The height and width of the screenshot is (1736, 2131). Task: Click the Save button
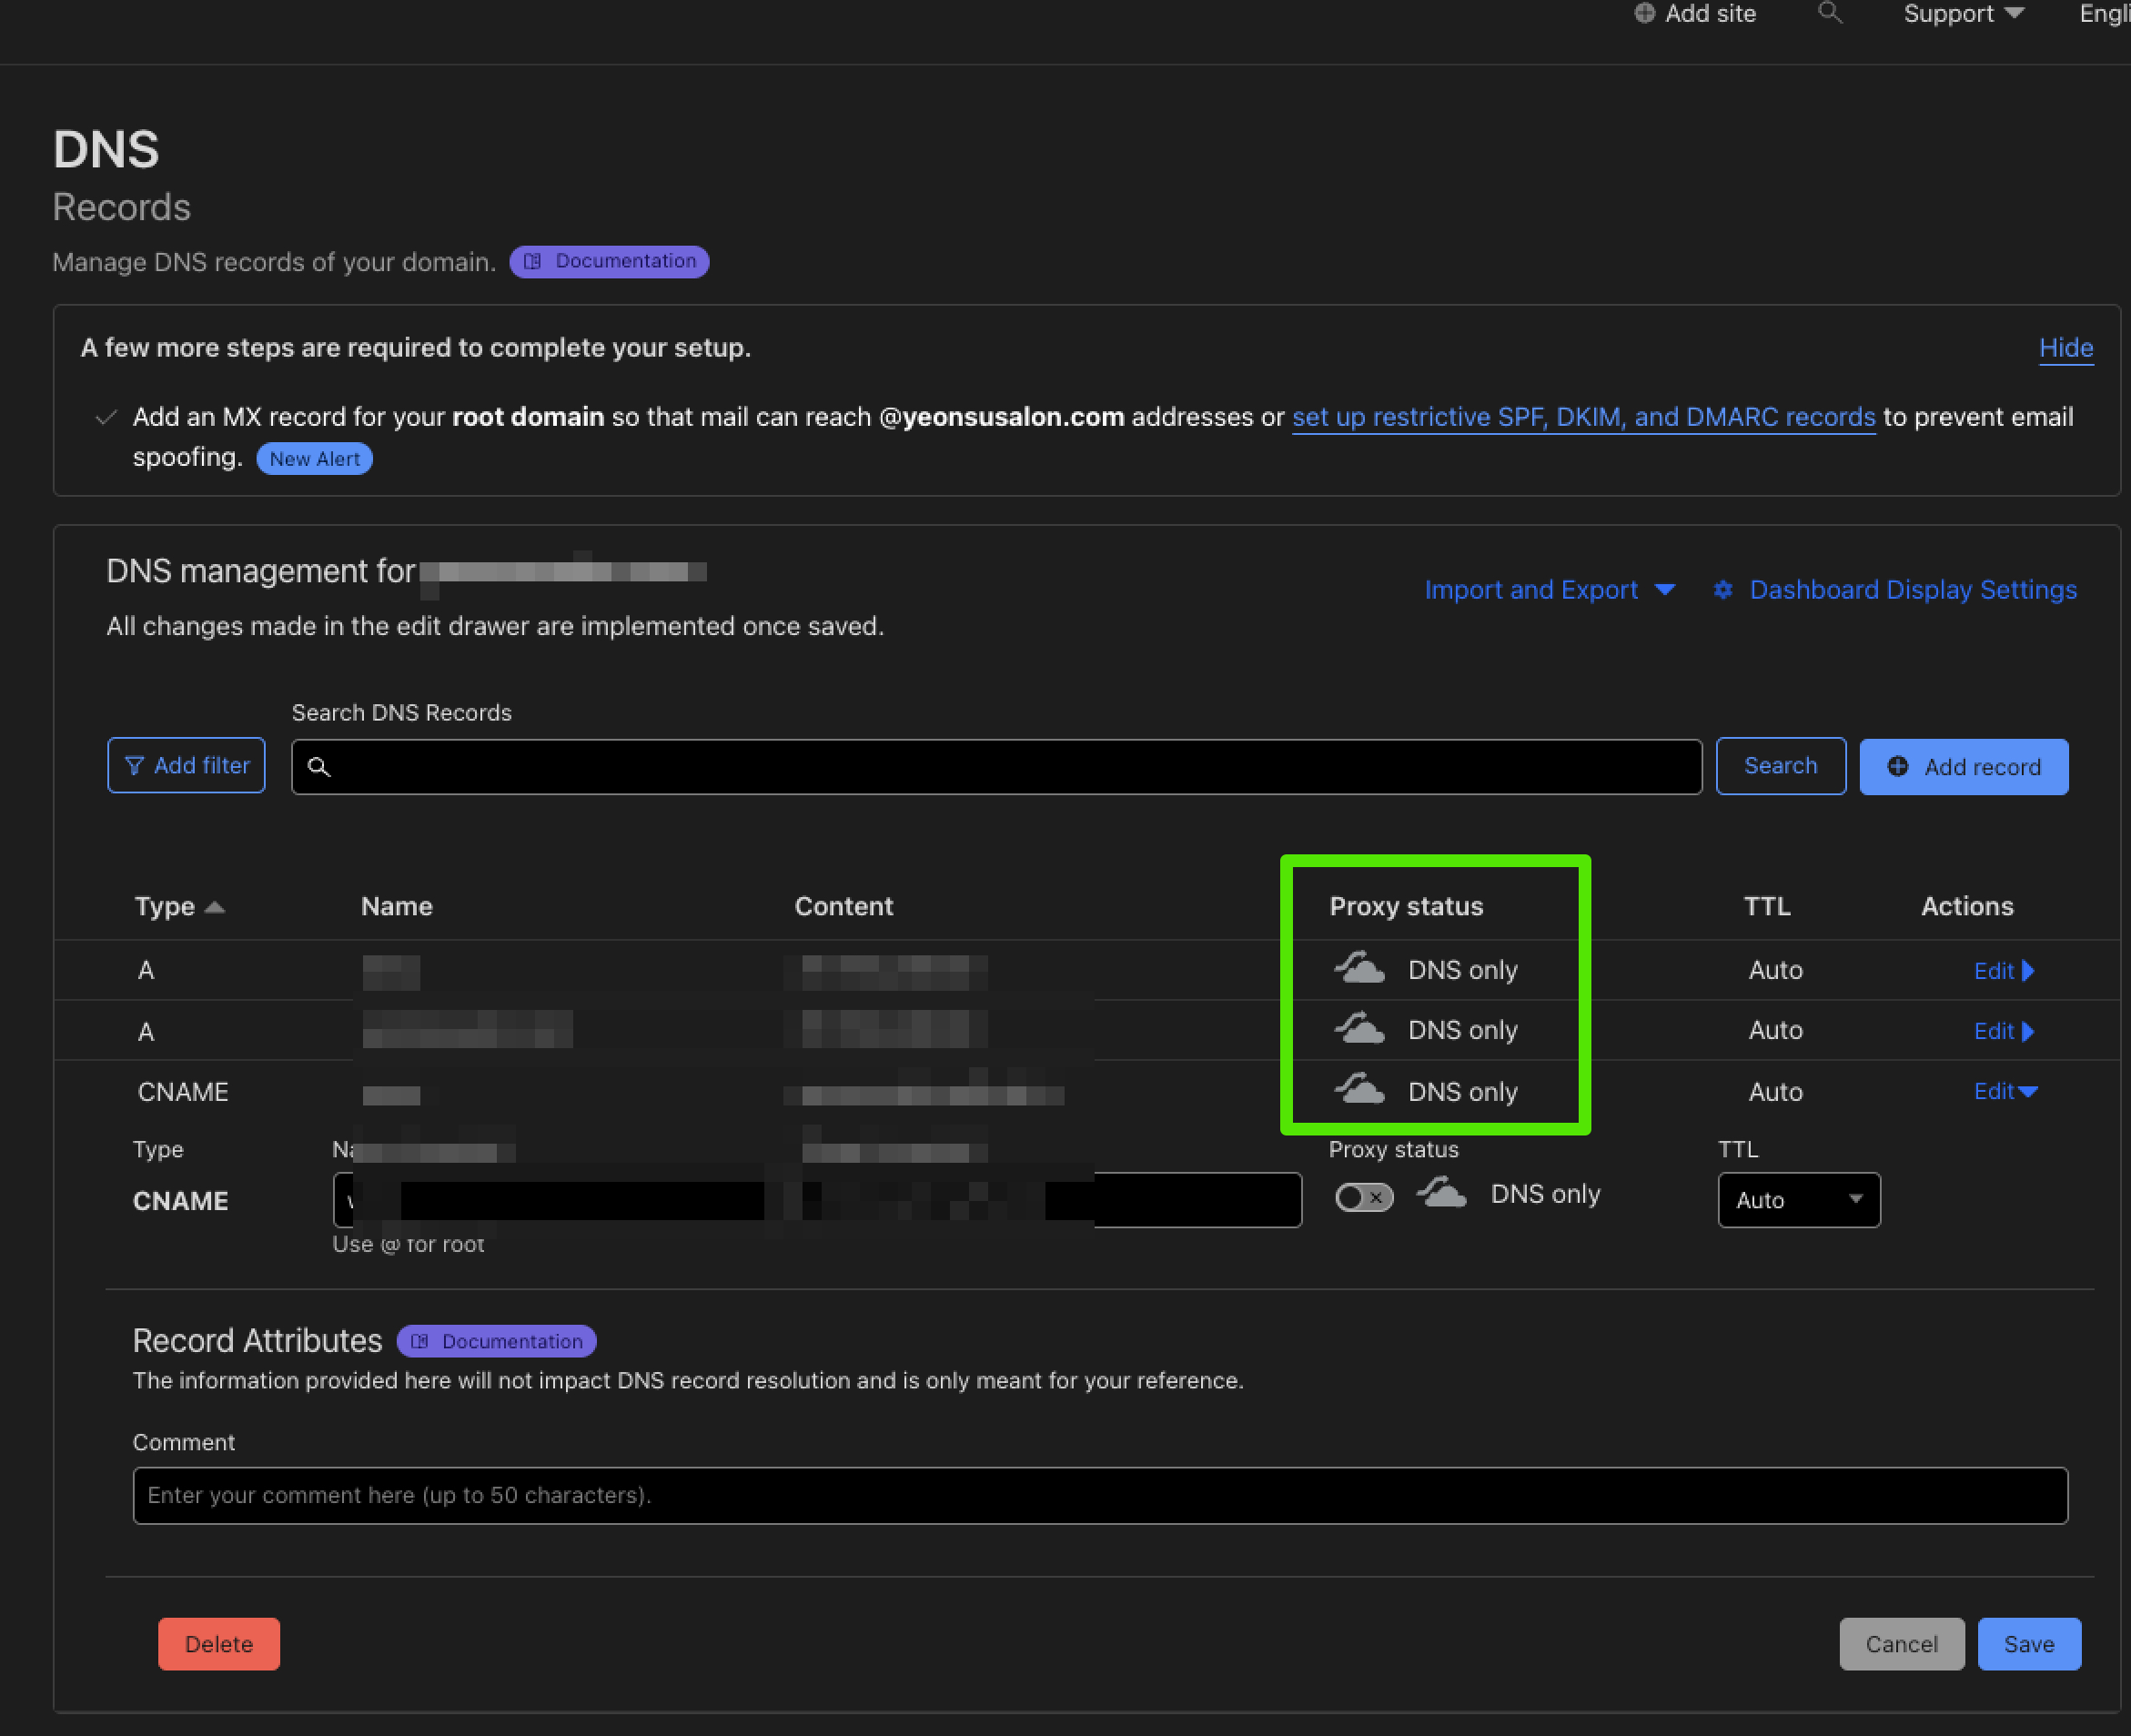point(2028,1643)
